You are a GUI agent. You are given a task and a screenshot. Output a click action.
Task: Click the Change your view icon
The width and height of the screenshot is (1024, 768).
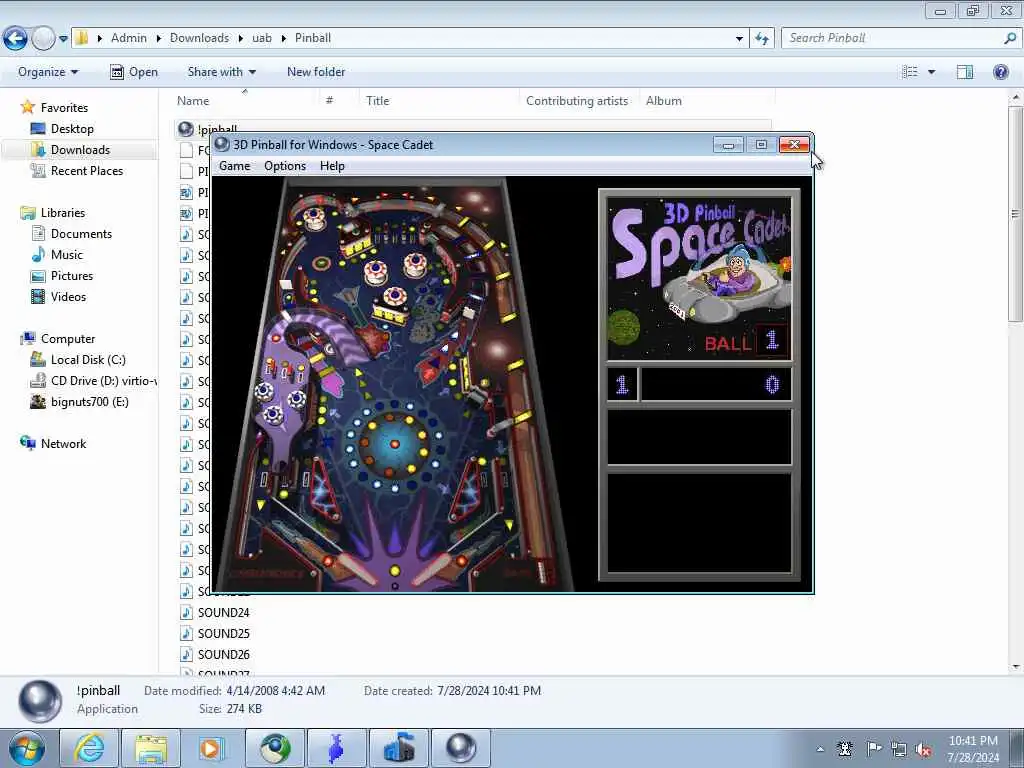pos(910,72)
